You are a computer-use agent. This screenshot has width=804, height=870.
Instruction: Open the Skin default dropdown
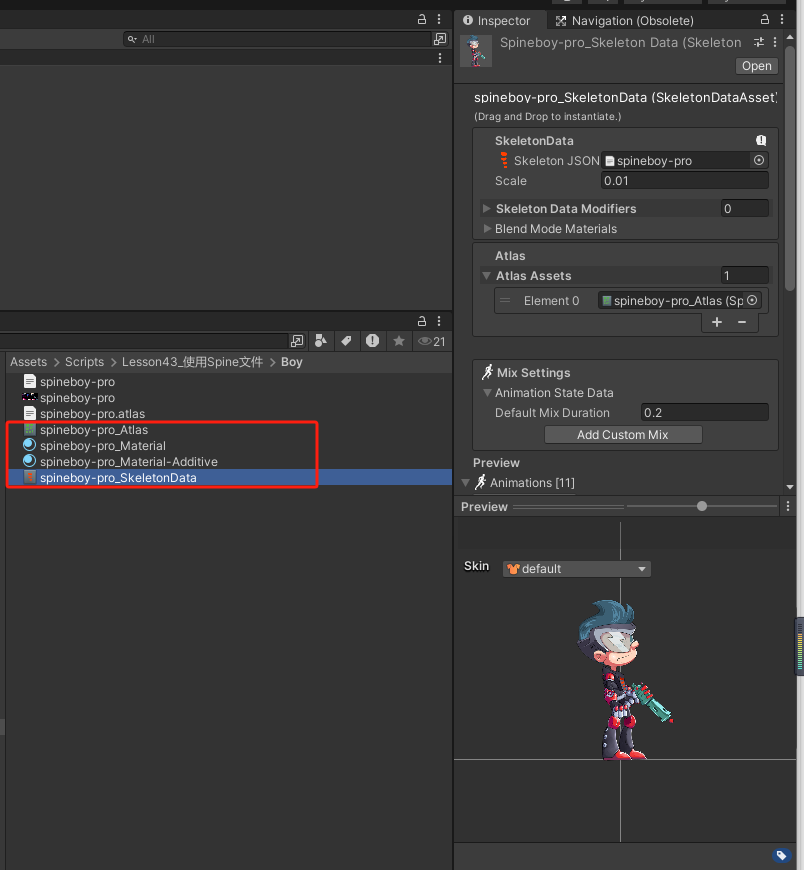coord(577,569)
